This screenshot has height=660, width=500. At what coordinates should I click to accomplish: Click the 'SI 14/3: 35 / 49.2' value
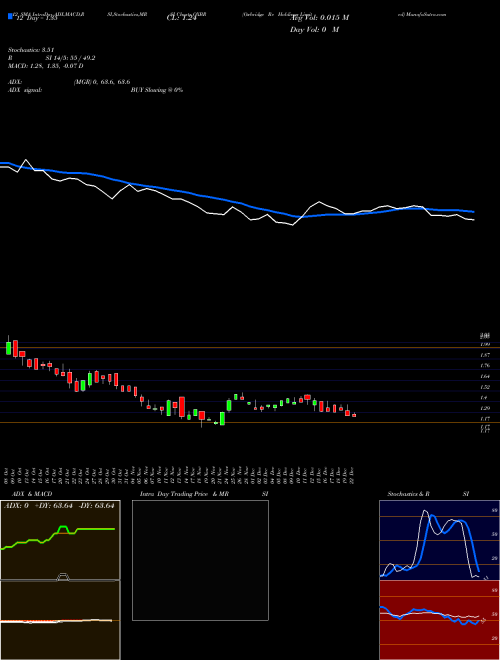coord(71,58)
